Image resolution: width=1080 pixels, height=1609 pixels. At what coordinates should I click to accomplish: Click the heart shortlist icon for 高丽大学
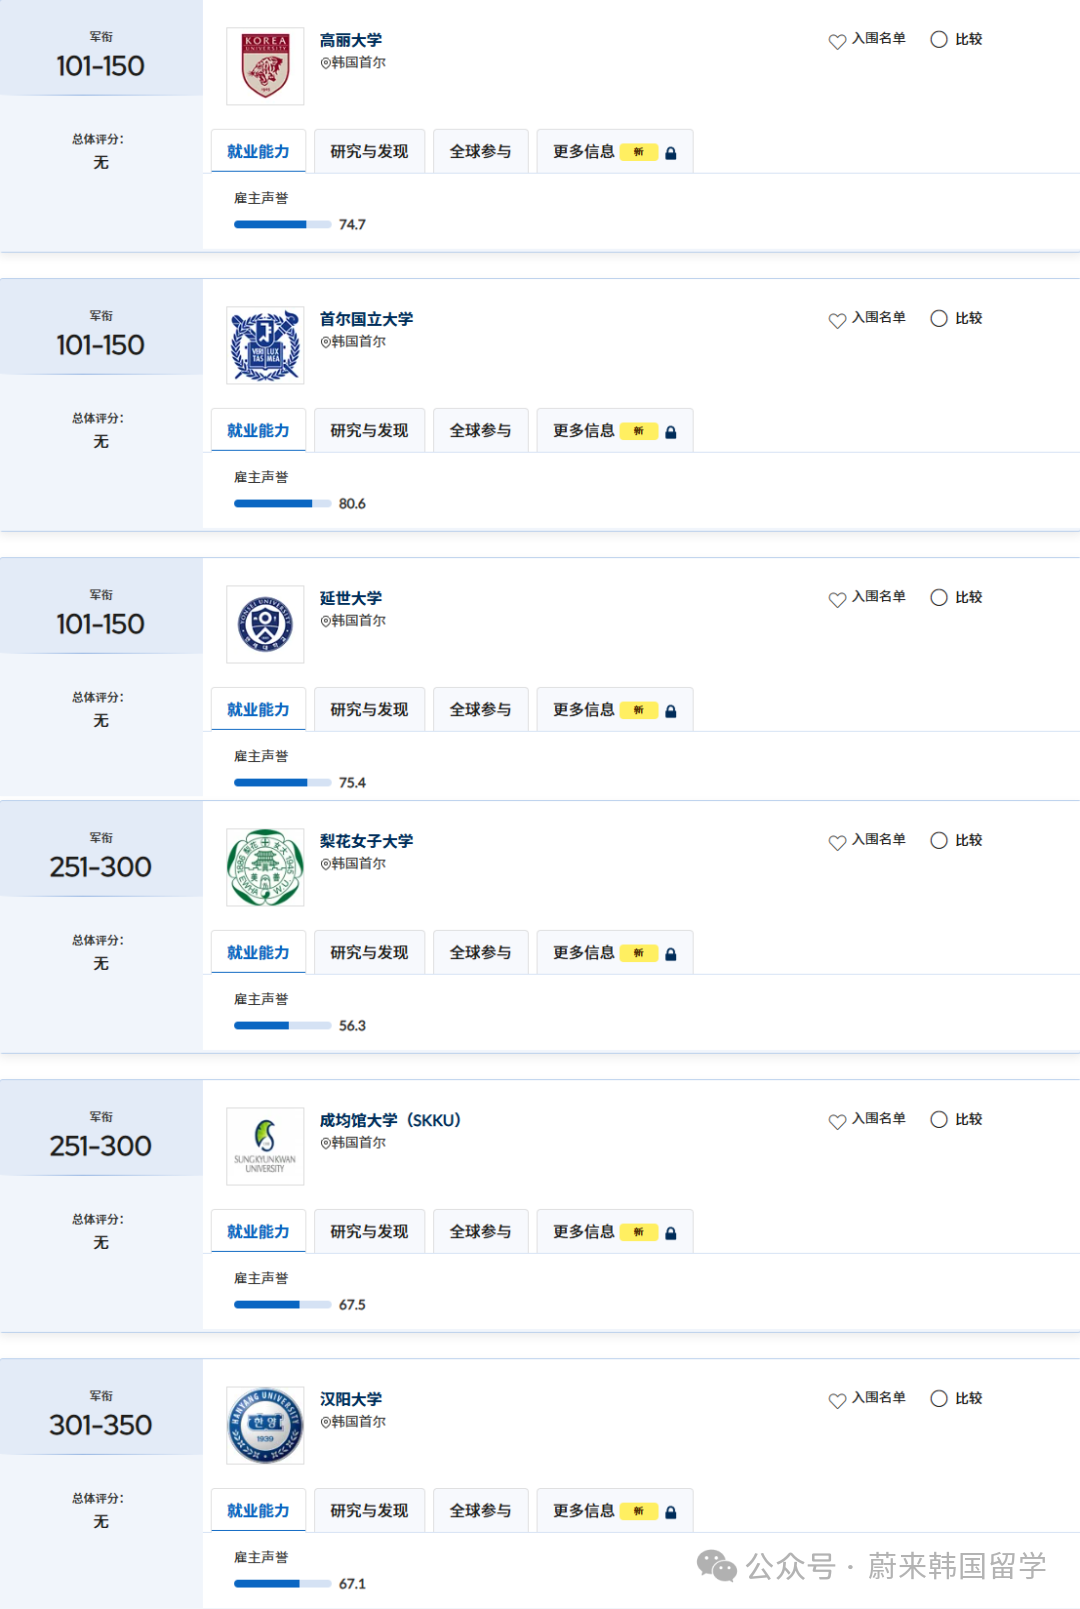tap(837, 41)
